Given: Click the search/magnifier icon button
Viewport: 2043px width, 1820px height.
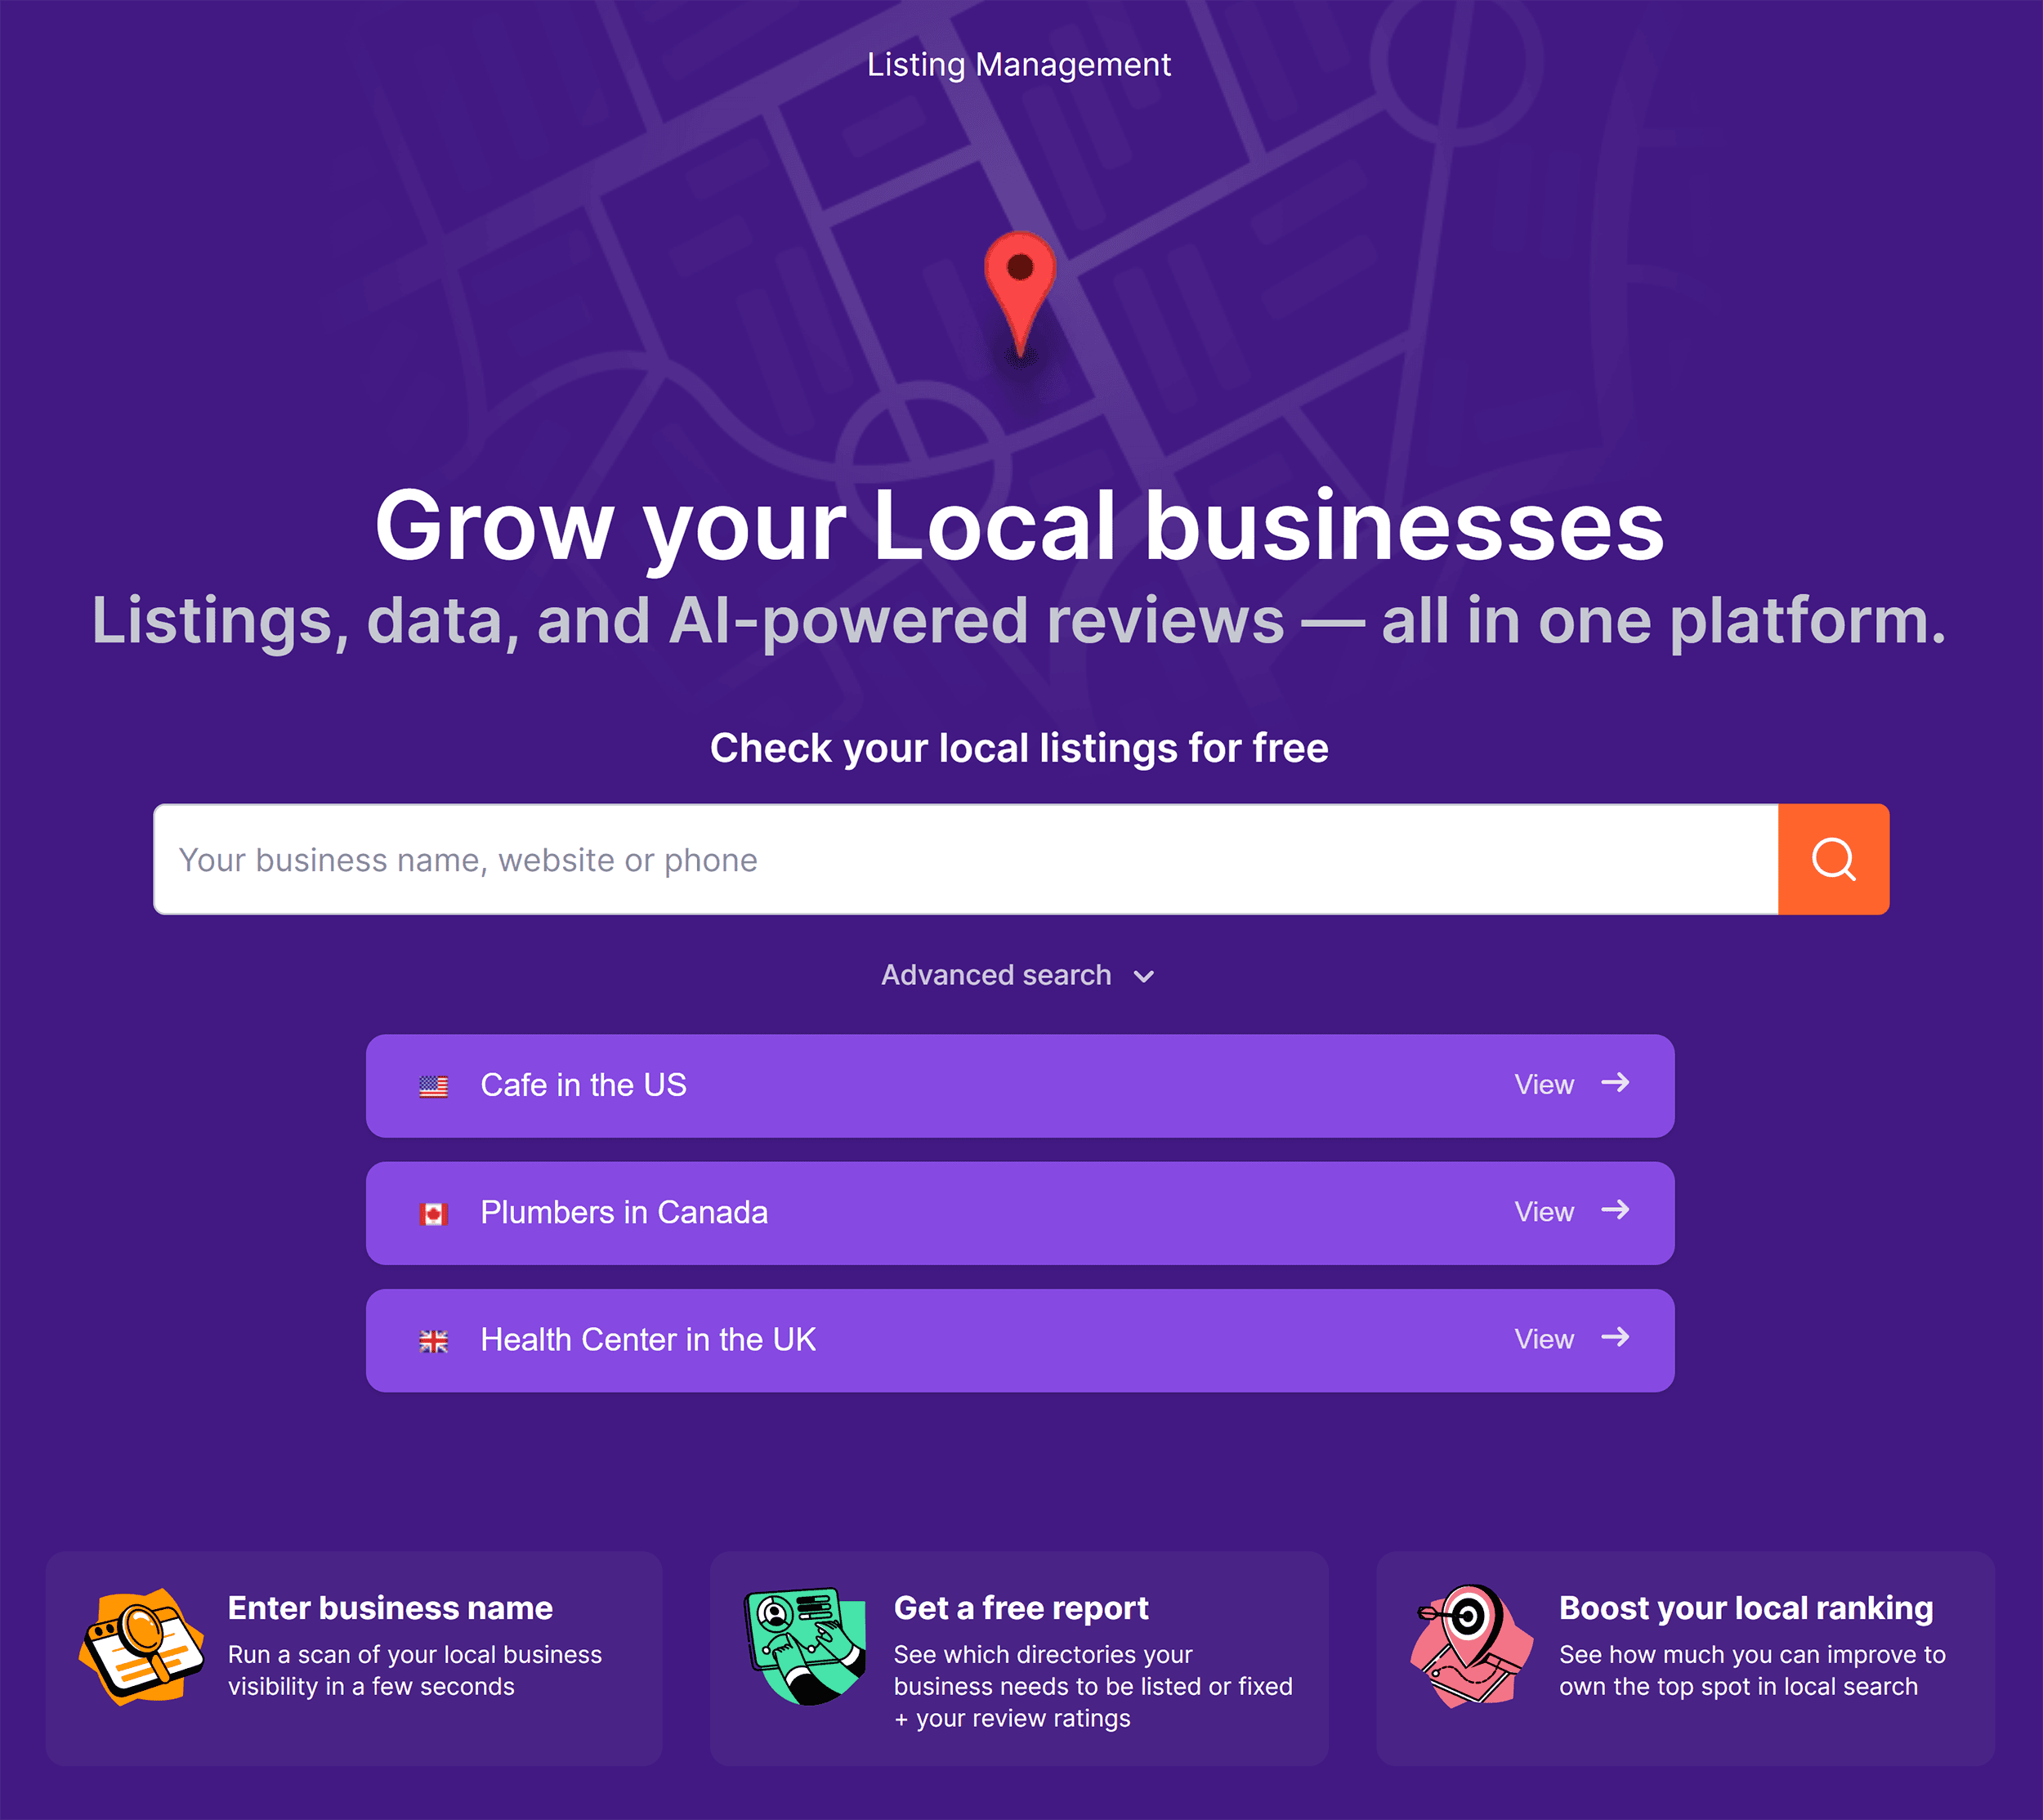Looking at the screenshot, I should point(1832,859).
